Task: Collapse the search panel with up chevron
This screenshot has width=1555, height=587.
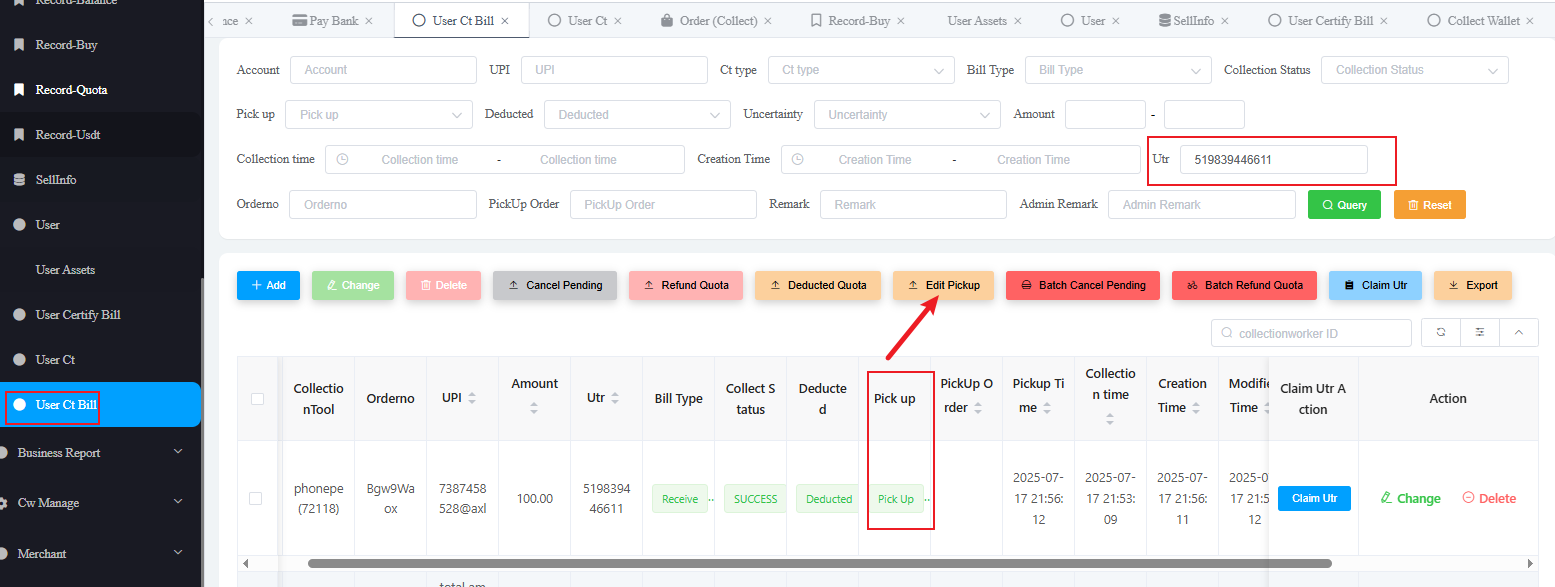Action: coord(1518,332)
